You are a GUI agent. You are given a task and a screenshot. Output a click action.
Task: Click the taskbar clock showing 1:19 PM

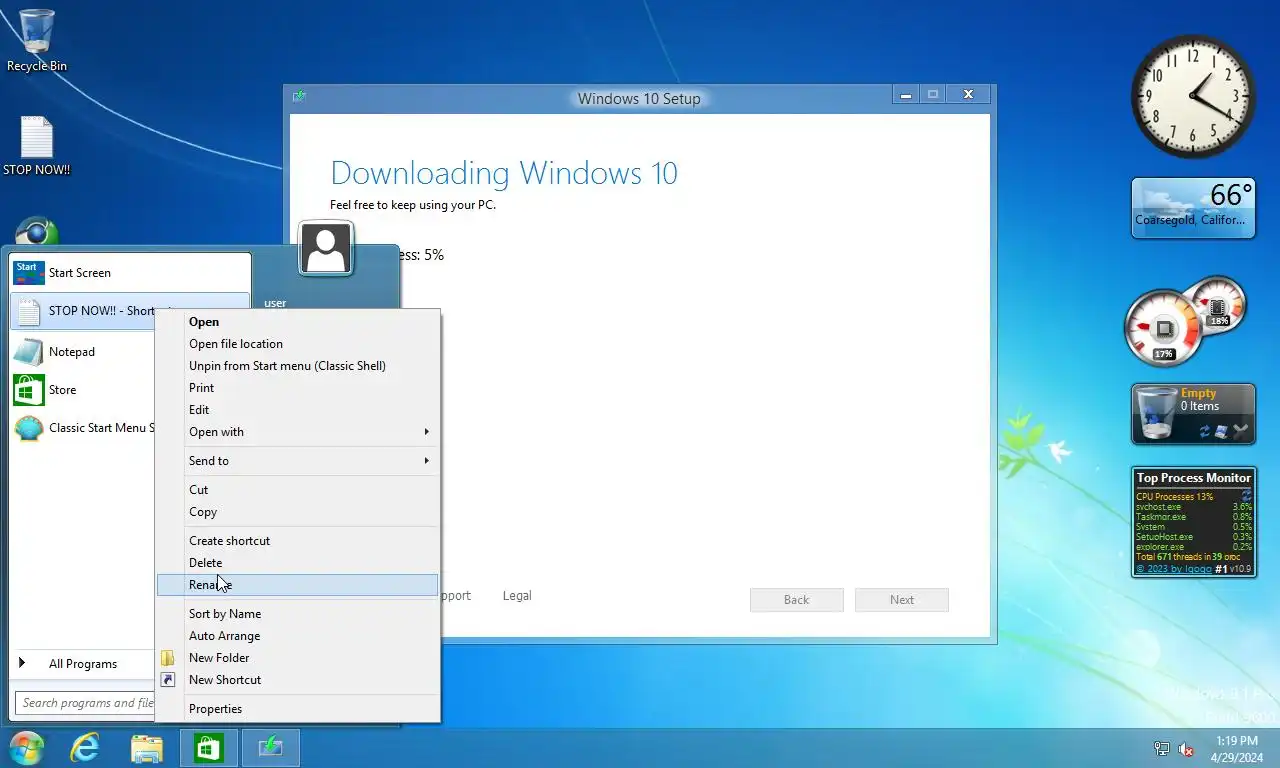(1237, 749)
